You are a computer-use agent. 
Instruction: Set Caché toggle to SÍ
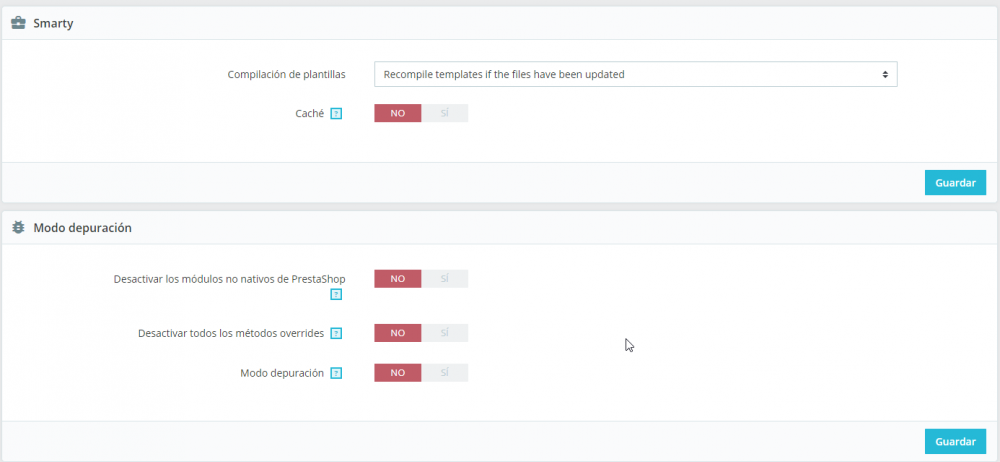(444, 113)
